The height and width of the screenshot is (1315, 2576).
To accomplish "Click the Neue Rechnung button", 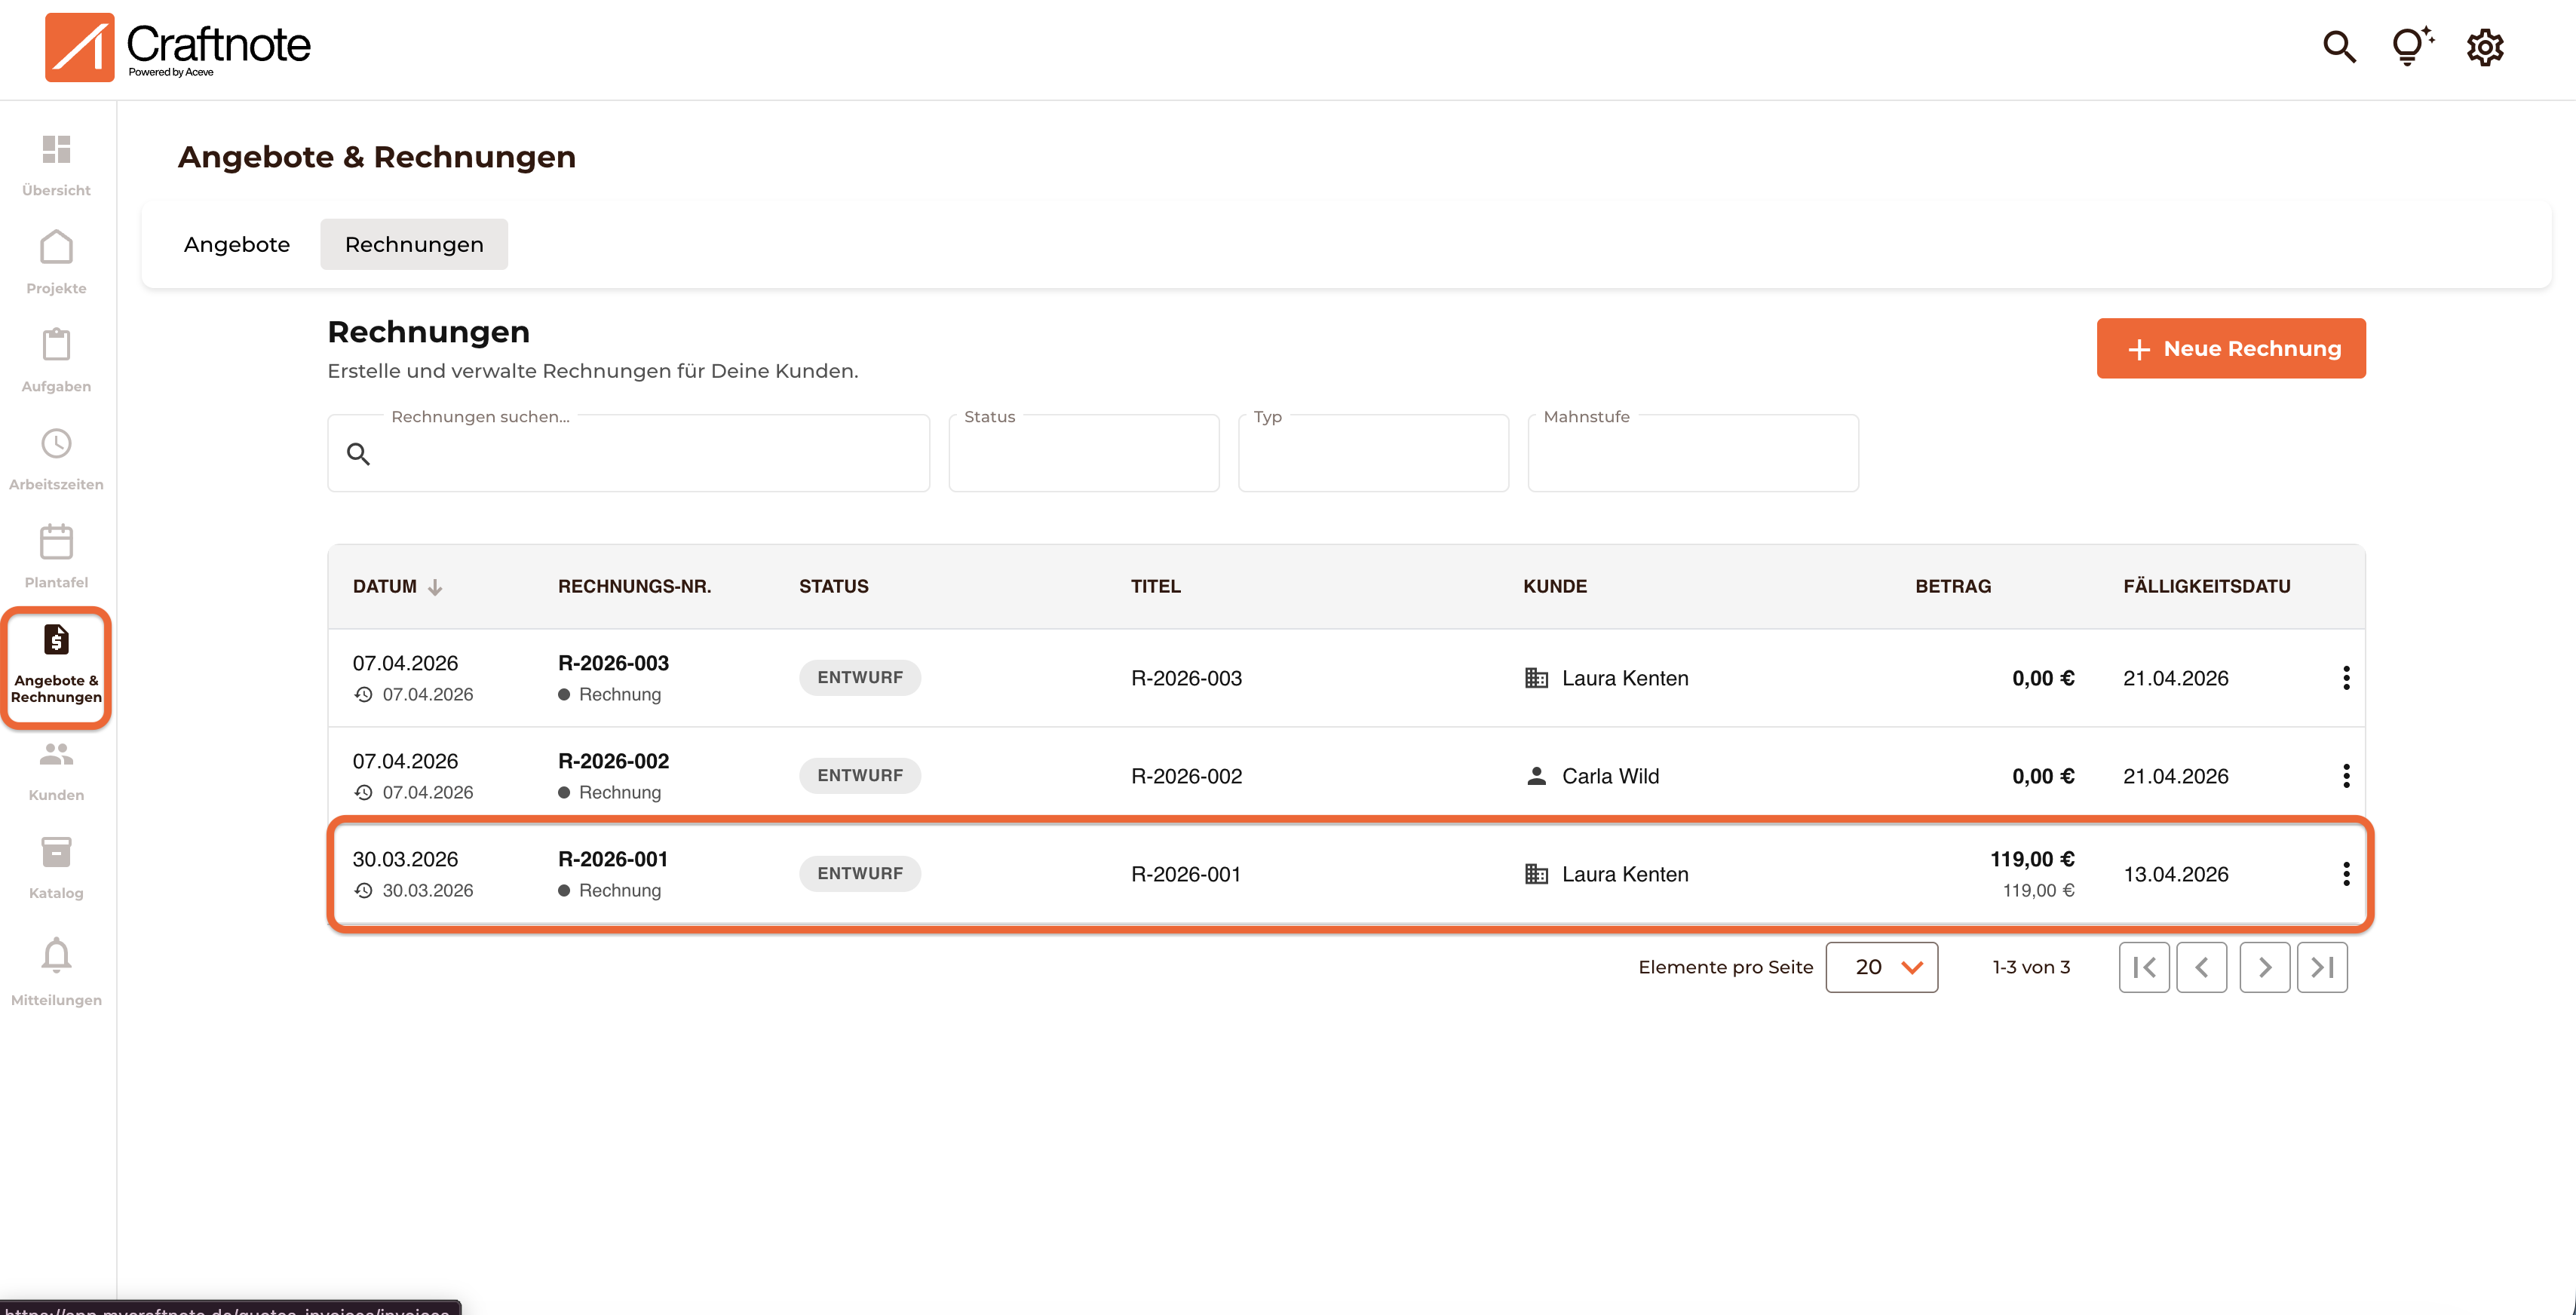I will 2230,349.
